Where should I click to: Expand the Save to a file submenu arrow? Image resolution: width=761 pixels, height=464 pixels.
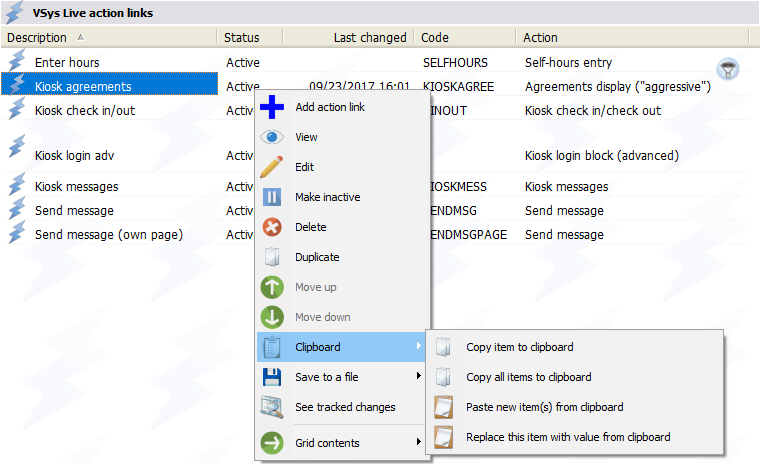point(418,377)
